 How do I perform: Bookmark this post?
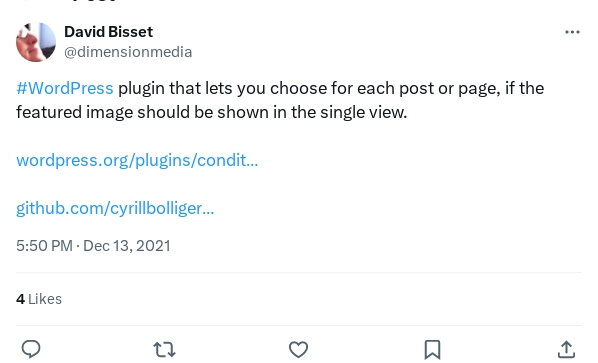tap(432, 349)
